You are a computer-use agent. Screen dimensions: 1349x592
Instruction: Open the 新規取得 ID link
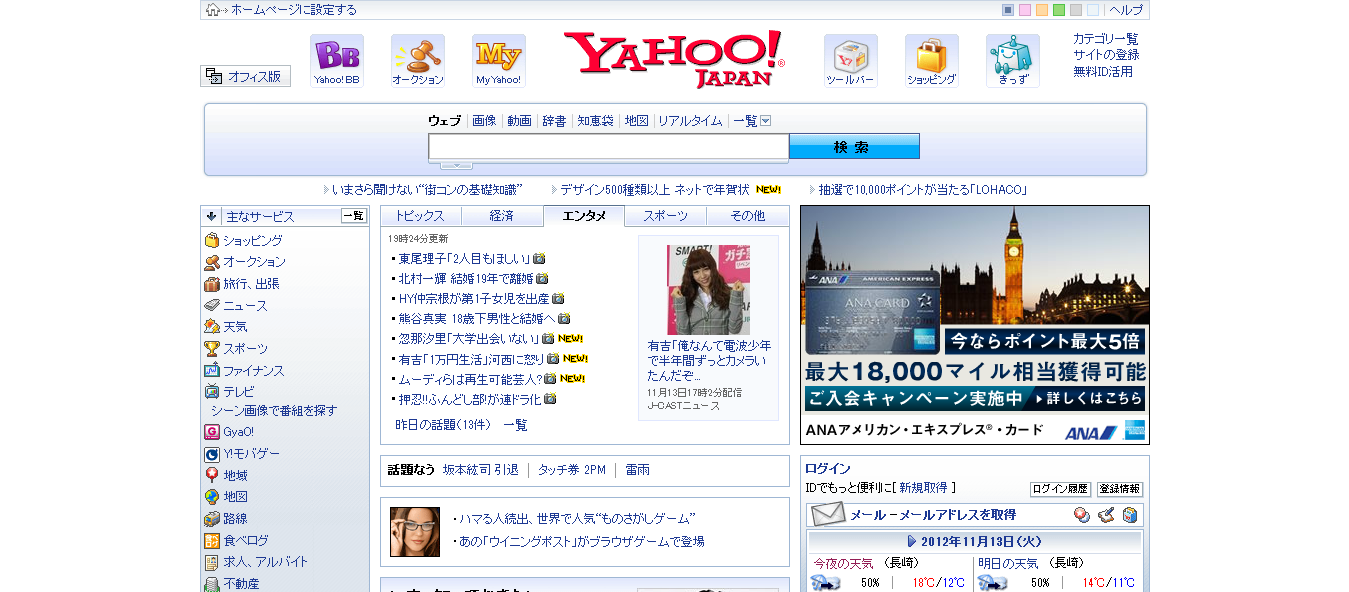tap(923, 488)
